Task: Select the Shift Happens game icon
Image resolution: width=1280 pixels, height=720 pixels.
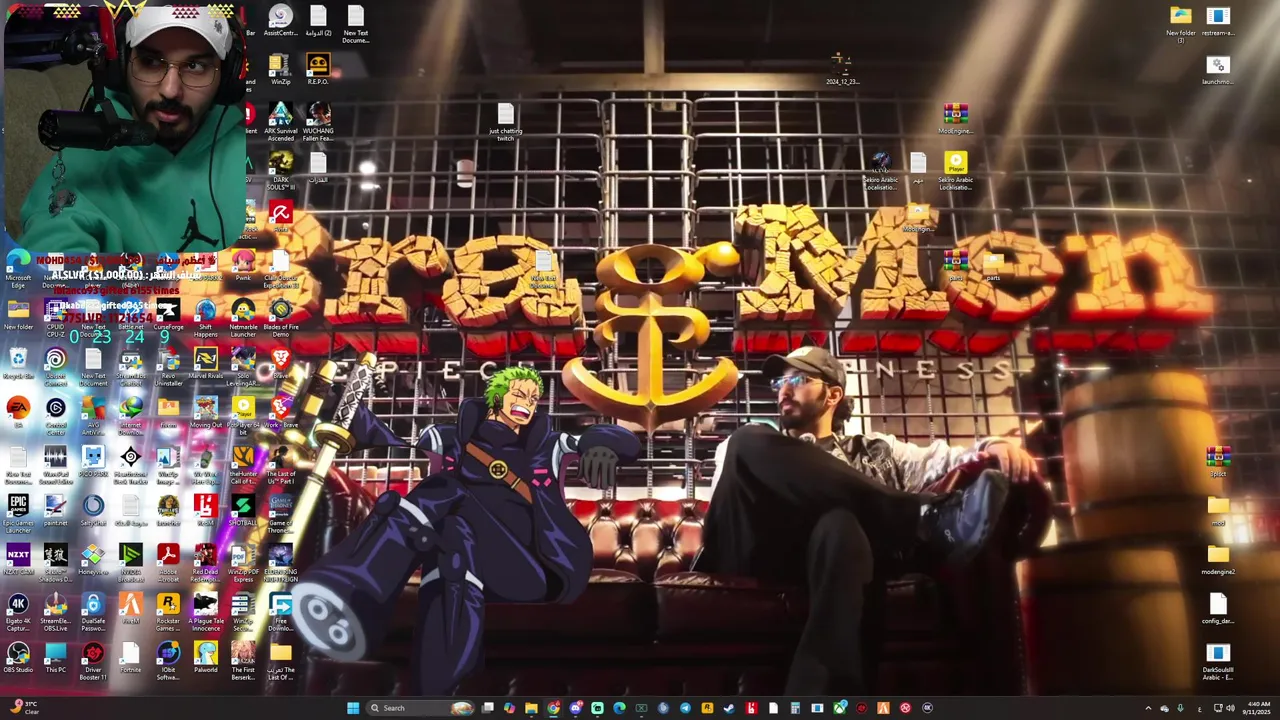Action: (205, 316)
